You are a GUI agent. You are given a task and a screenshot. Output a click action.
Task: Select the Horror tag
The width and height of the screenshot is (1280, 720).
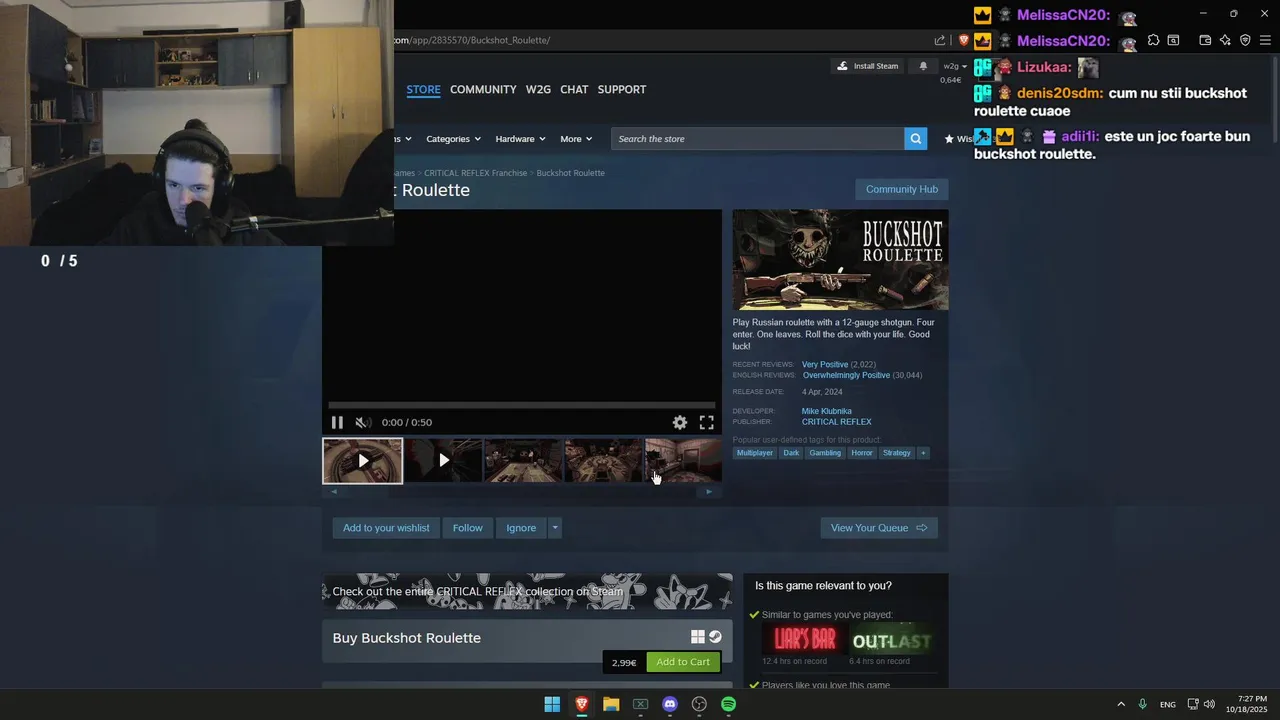click(862, 453)
